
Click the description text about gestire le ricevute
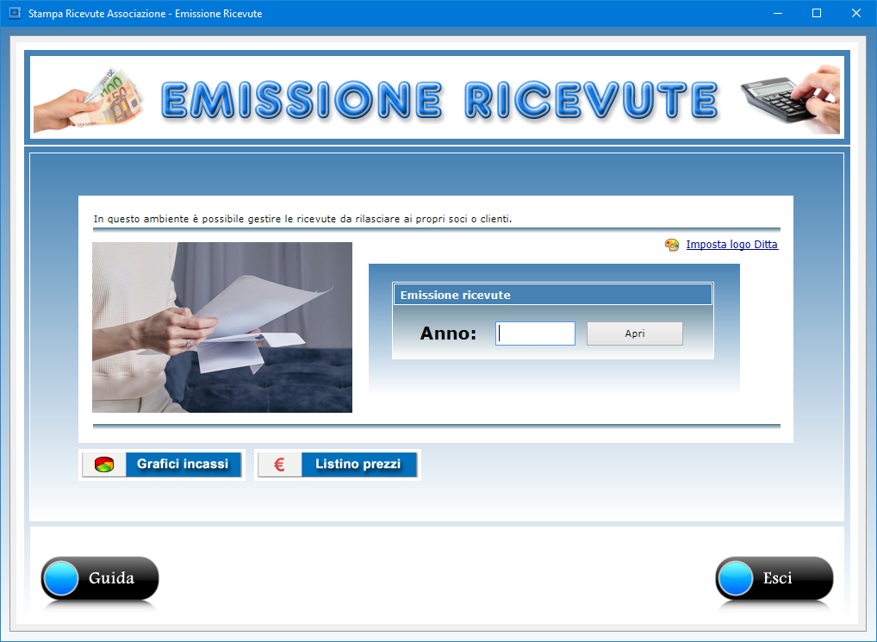coord(303,219)
